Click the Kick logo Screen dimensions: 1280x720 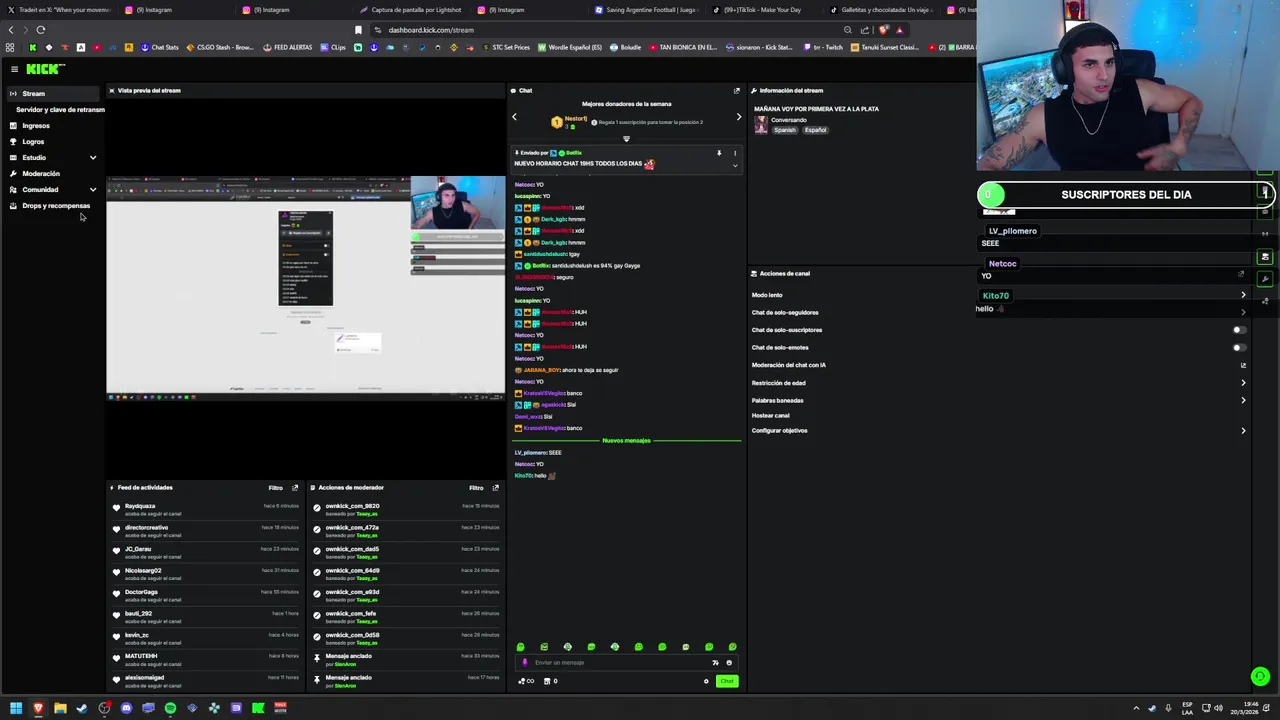pyautogui.click(x=45, y=69)
